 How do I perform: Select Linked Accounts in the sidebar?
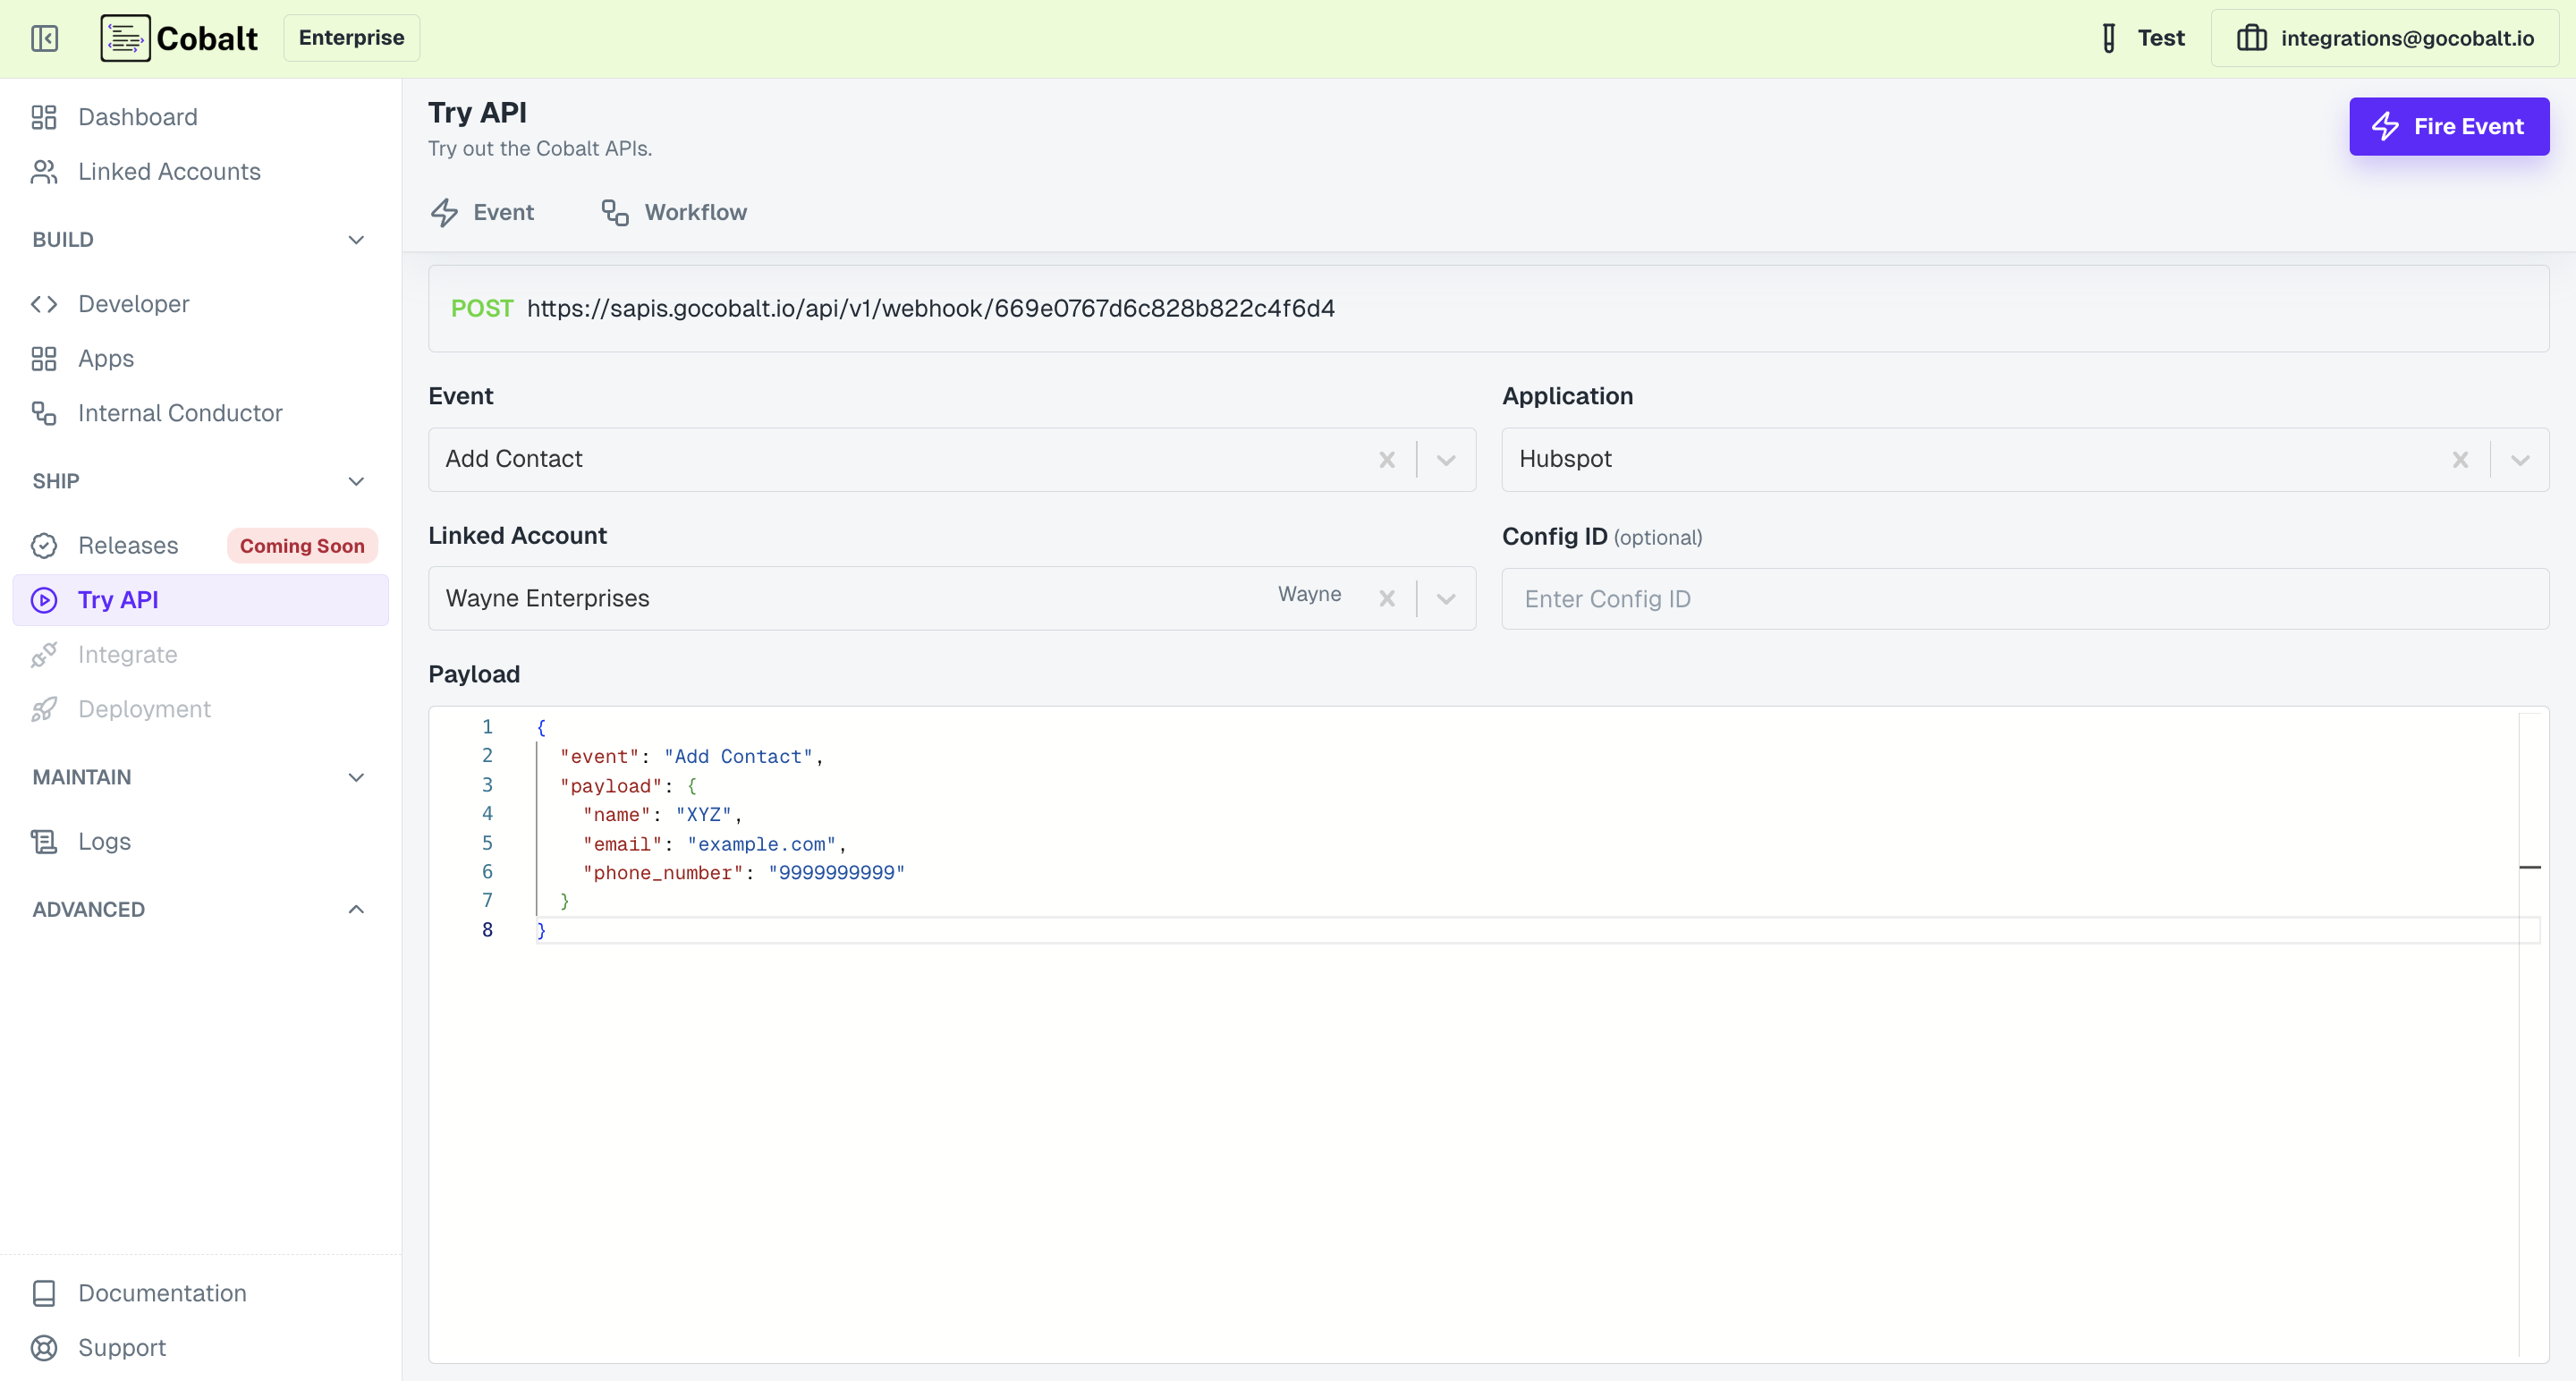pos(168,171)
